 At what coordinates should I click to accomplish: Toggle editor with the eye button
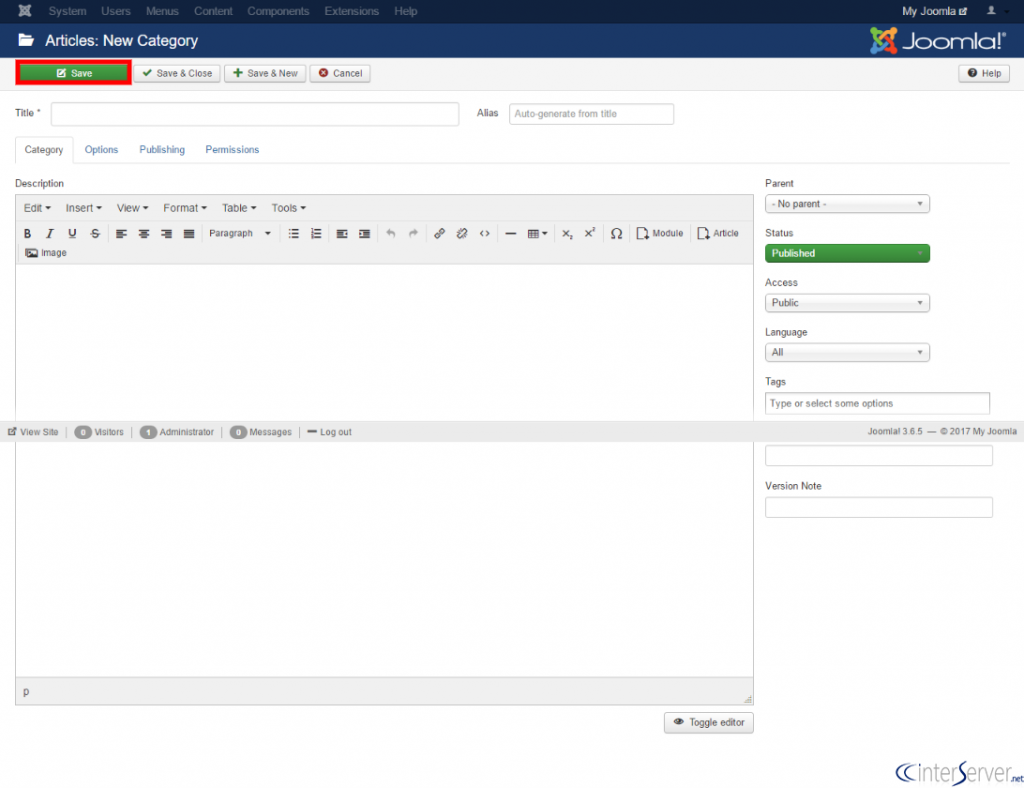tap(709, 722)
